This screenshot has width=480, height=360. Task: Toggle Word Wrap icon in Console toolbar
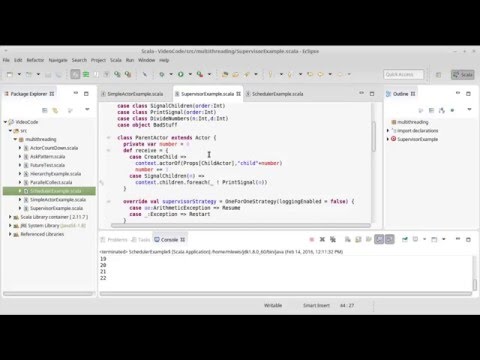tap(369, 239)
